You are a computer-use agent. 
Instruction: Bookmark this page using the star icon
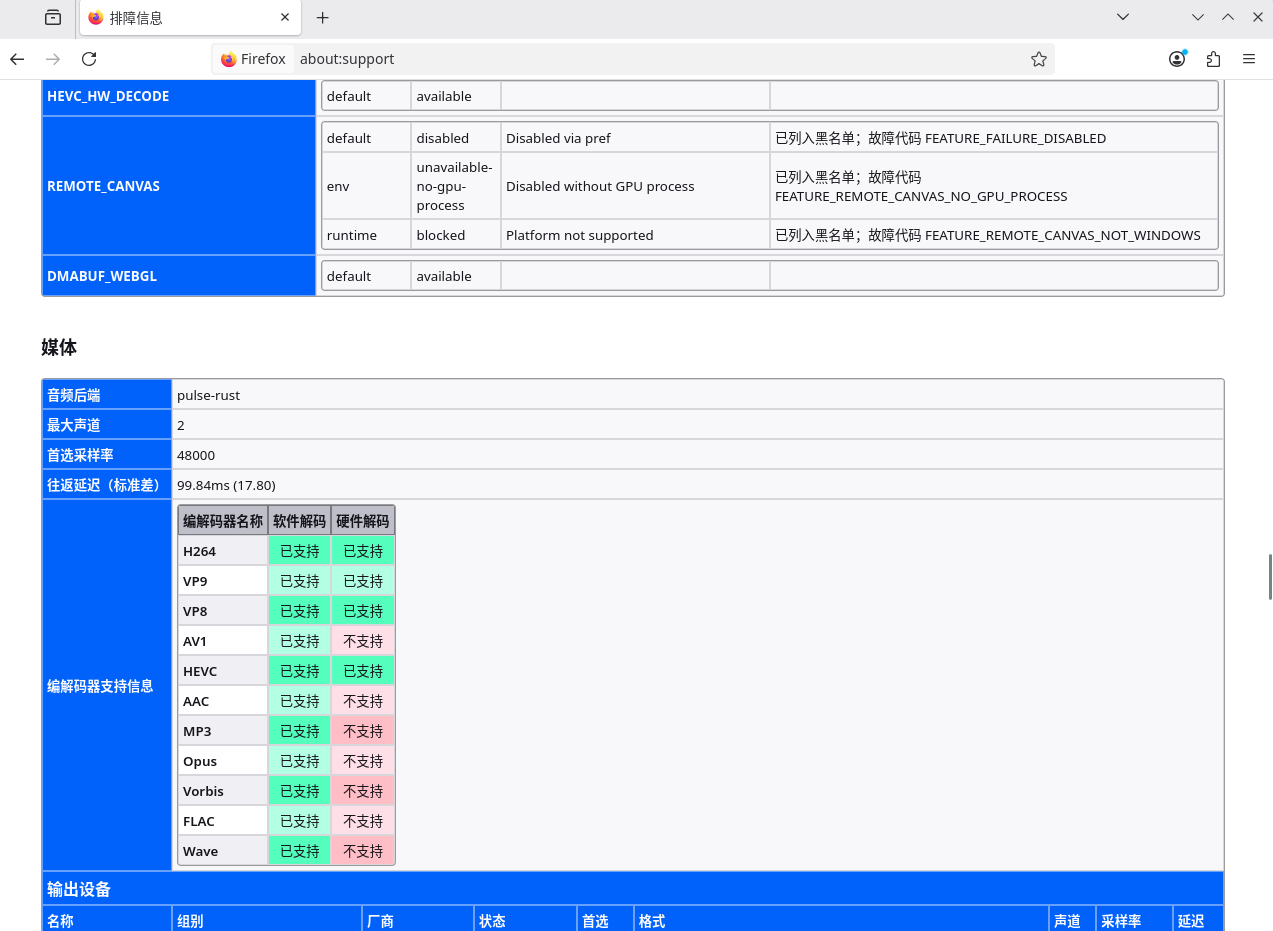click(x=1039, y=59)
